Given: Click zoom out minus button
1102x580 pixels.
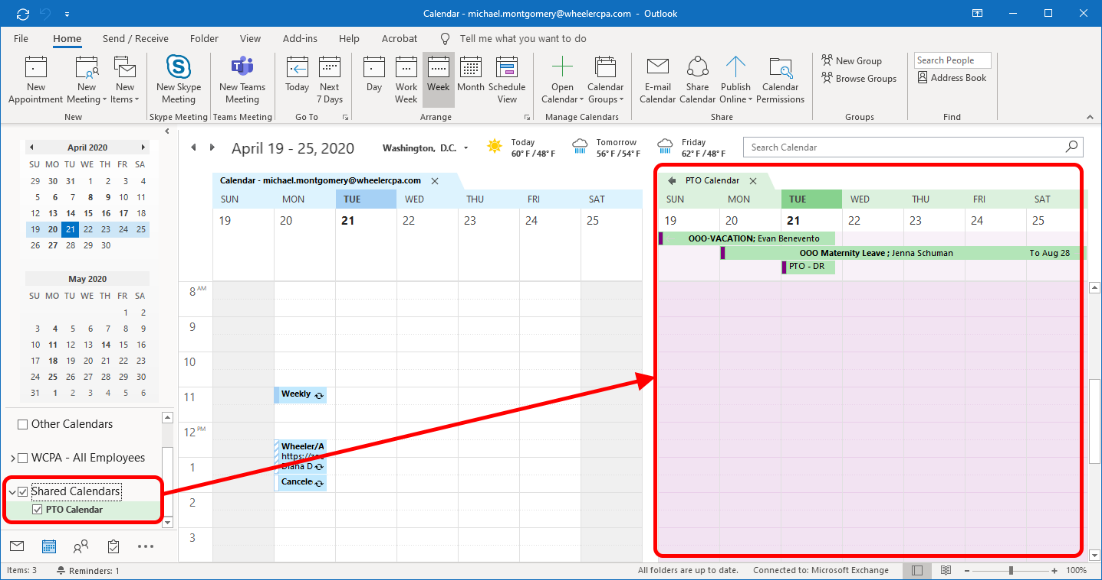Looking at the screenshot, I should (967, 570).
